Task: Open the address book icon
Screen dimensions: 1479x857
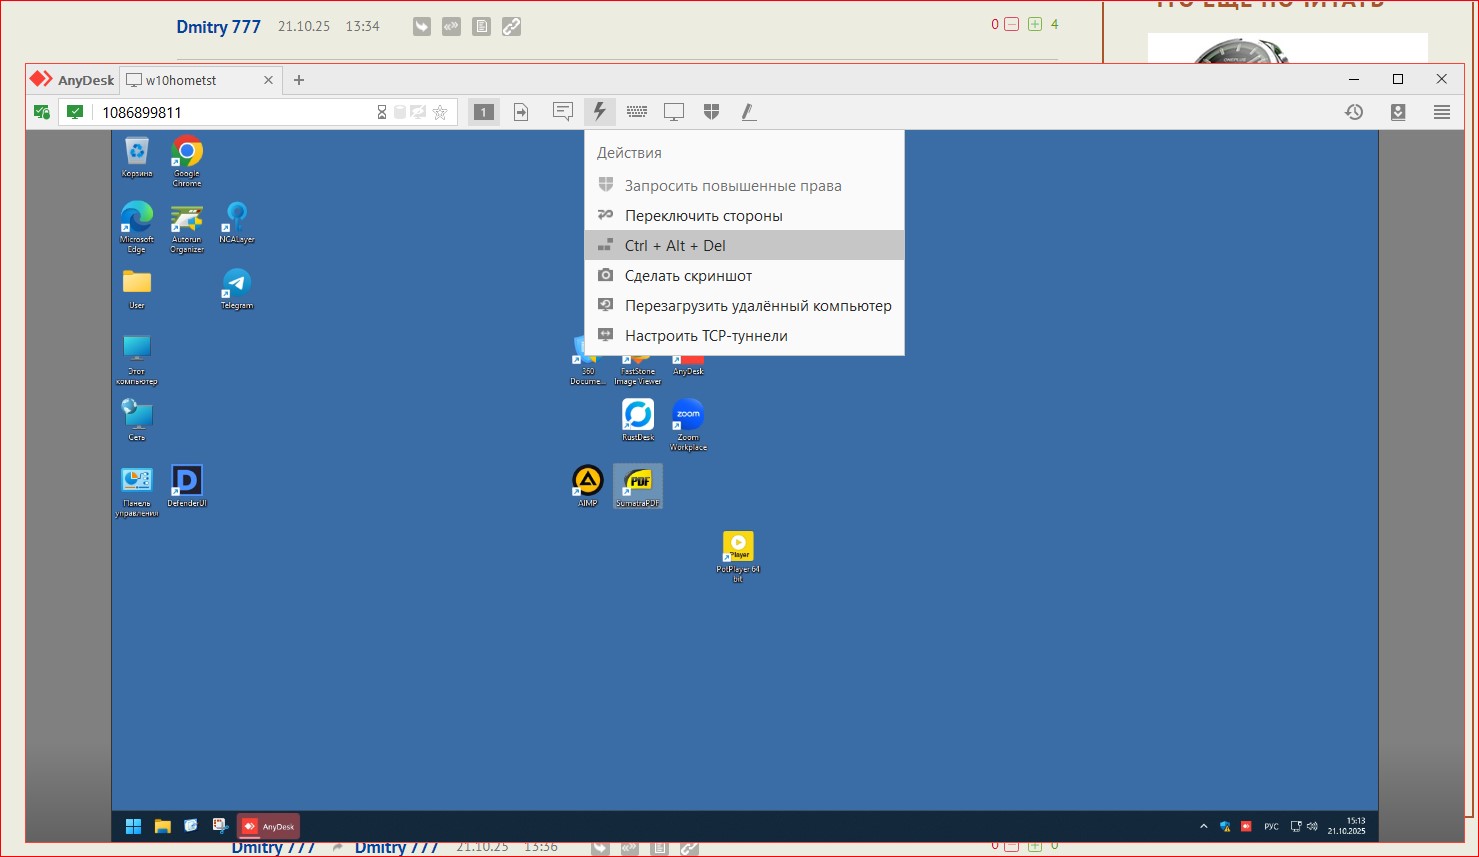Action: click(x=1398, y=112)
